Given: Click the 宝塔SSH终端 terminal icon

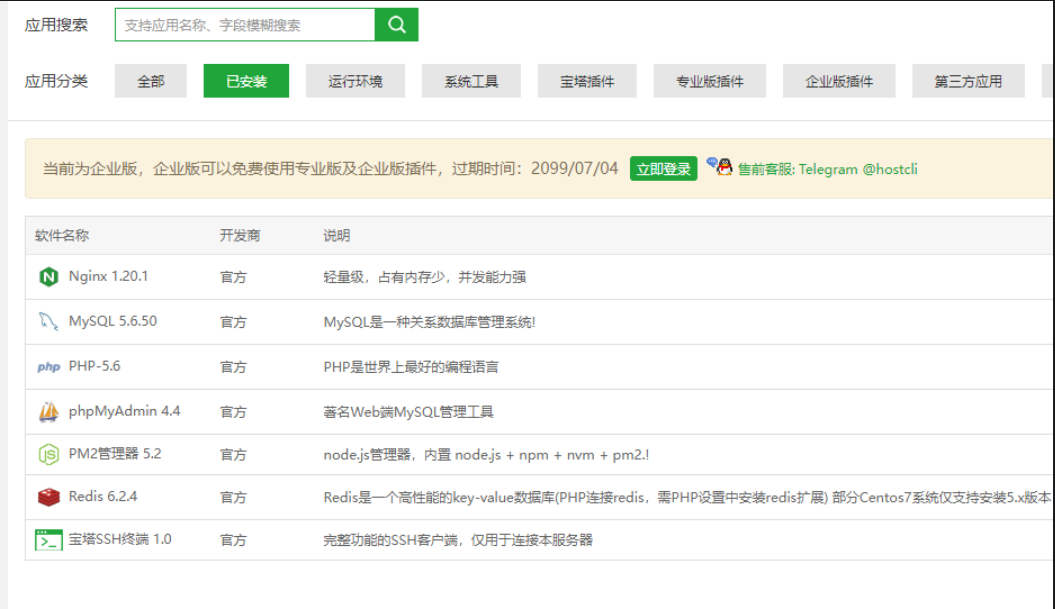Looking at the screenshot, I should coord(48,540).
